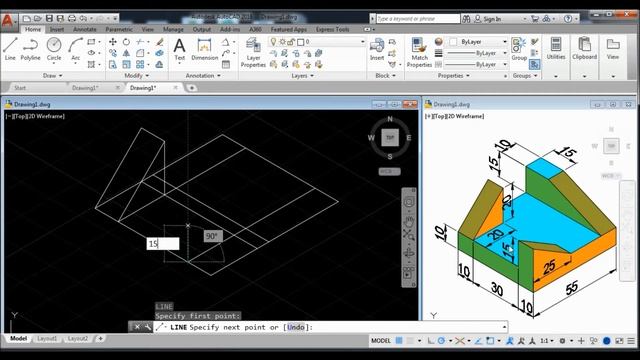This screenshot has width=640, height=360.
Task: Open the Annotate ribbon tab
Action: [85, 29]
